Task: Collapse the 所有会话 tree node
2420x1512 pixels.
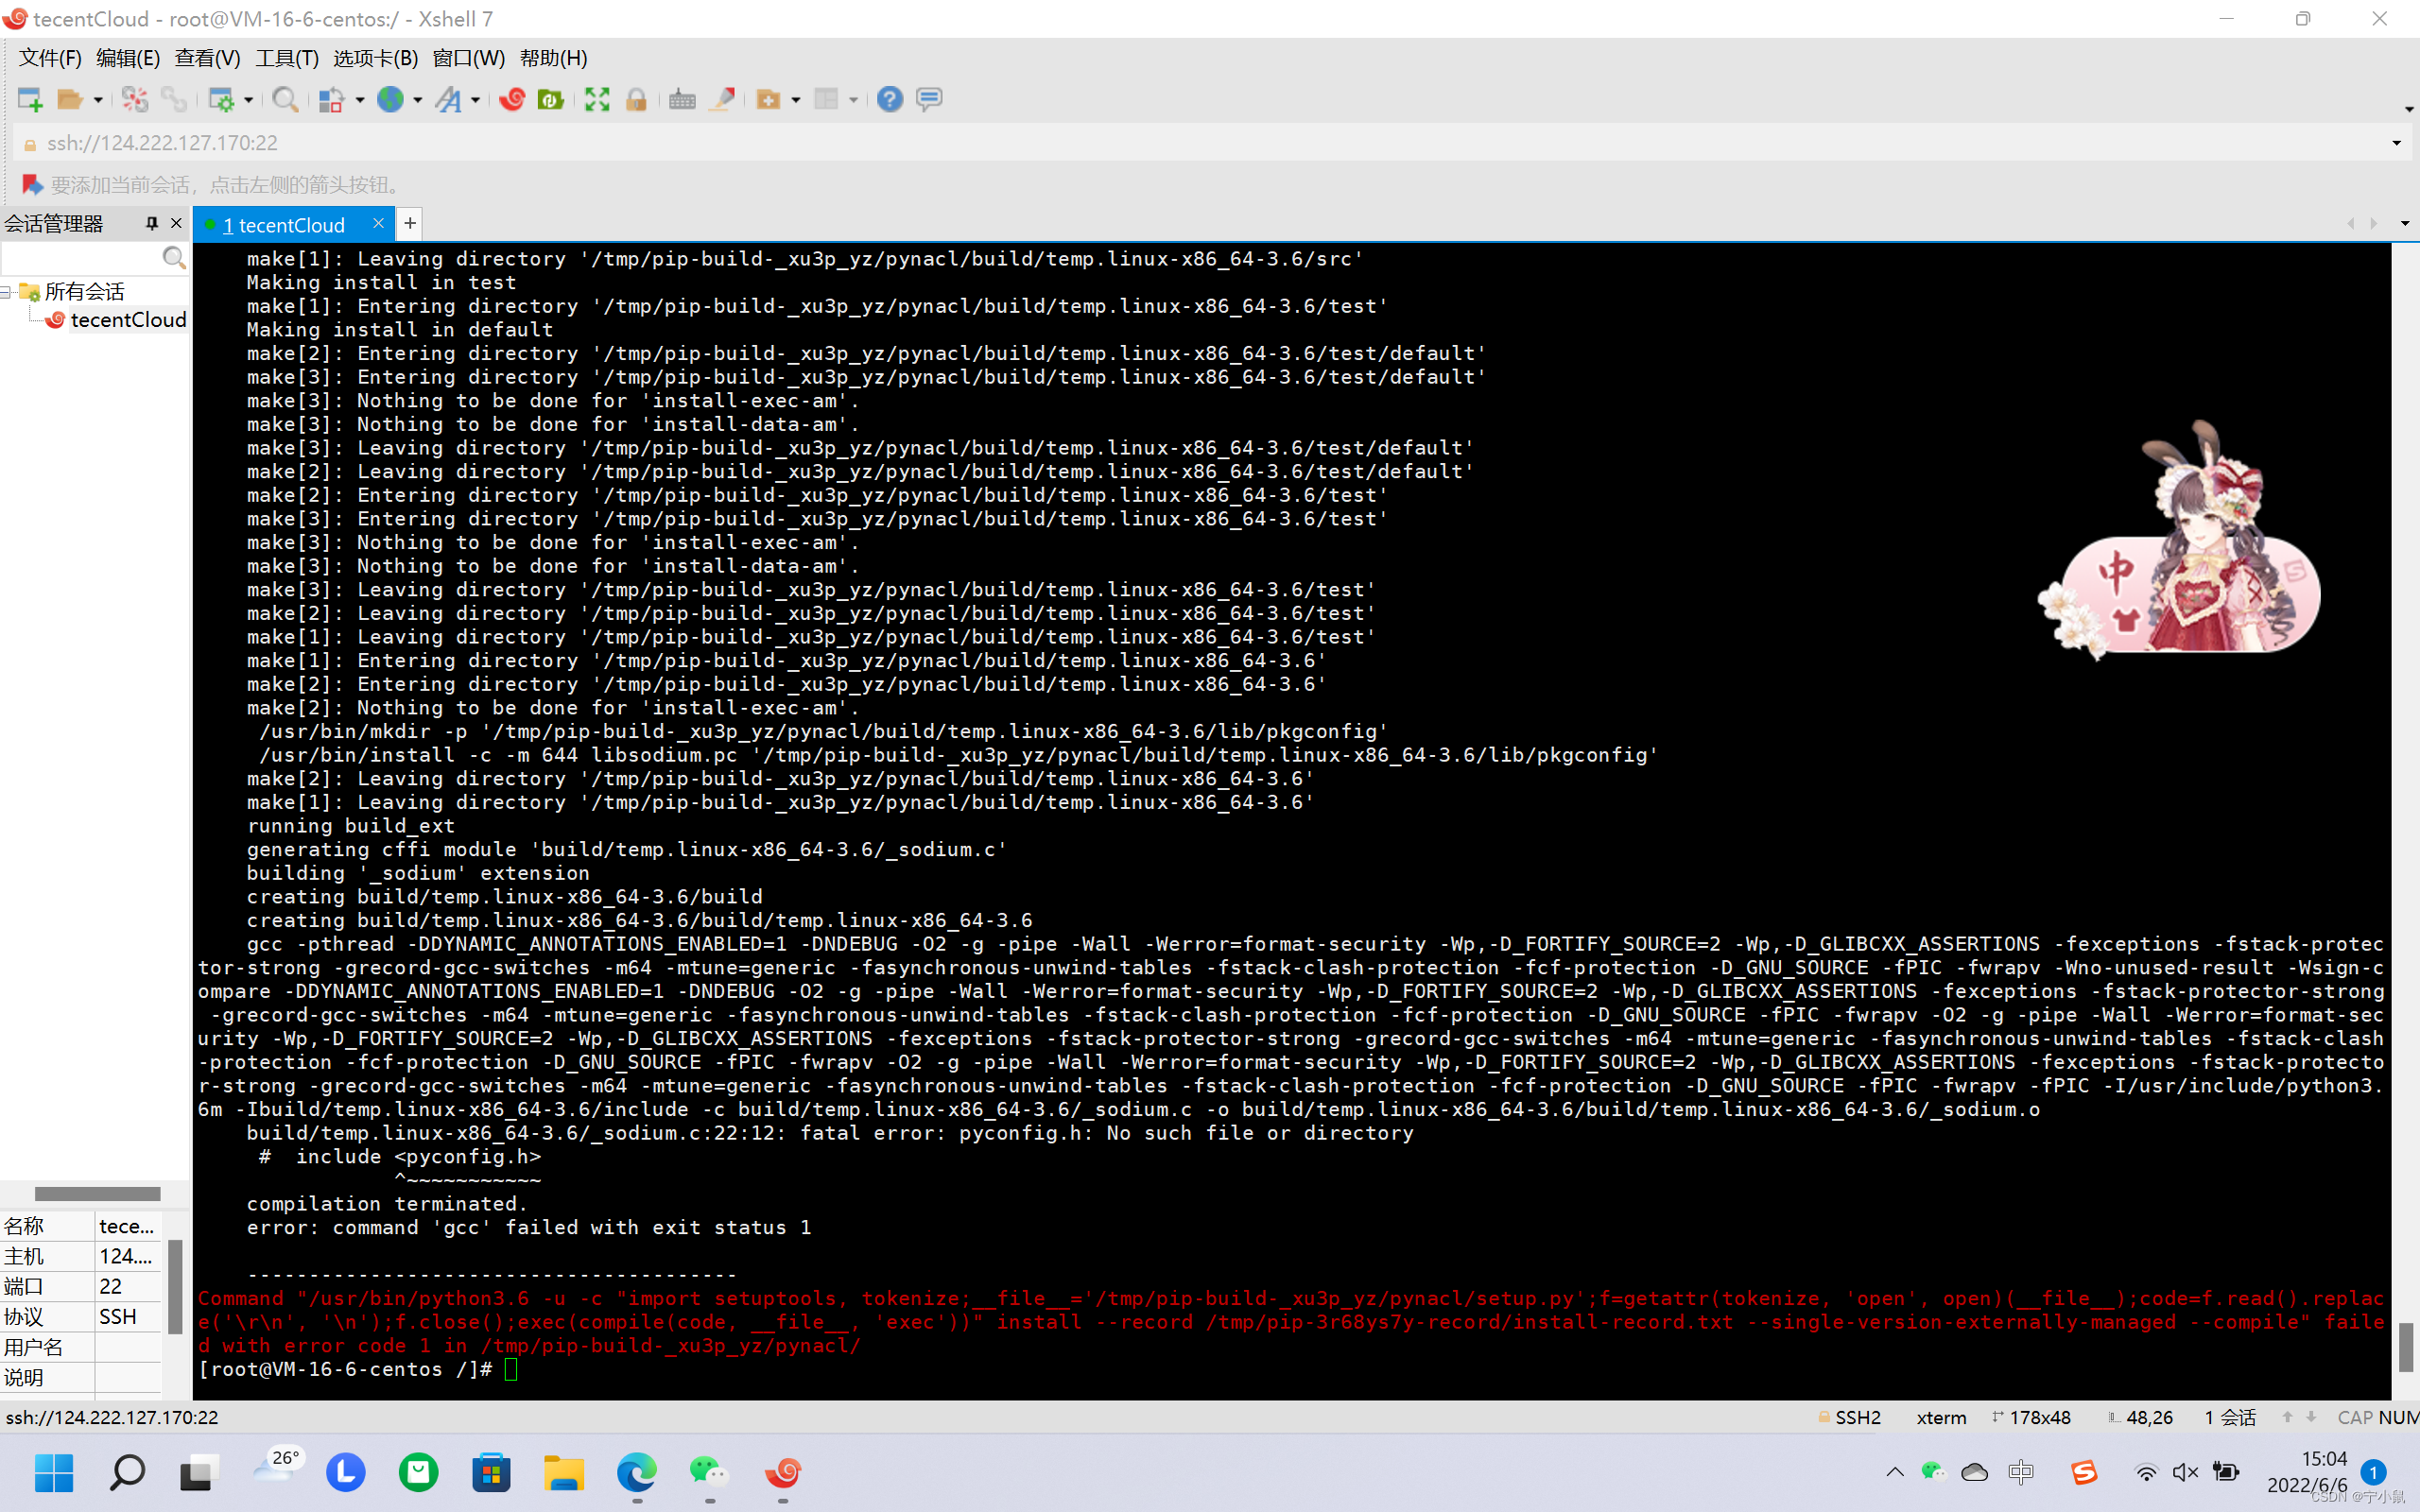Action: [6, 292]
